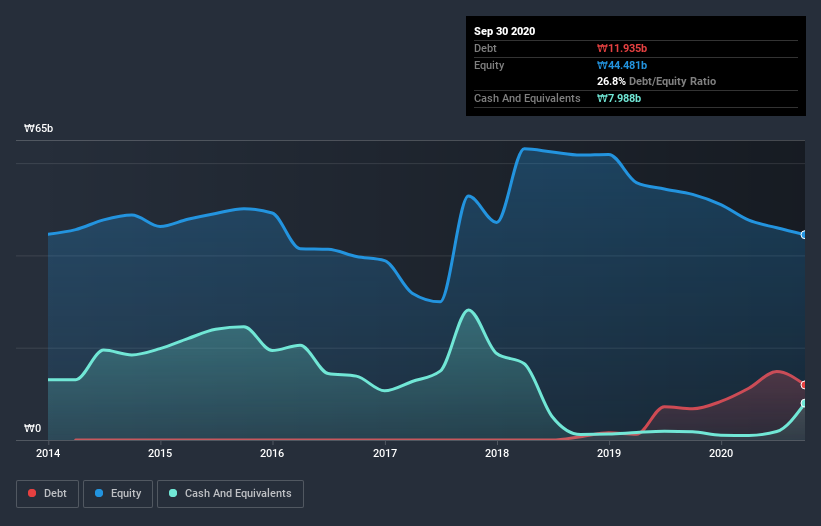
Task: Toggle the Cash And Equivalents legend button
Action: coord(230,494)
